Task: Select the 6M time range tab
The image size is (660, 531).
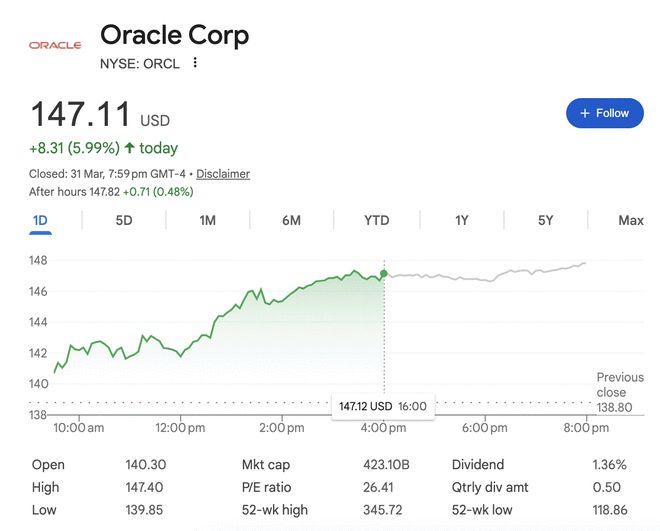Action: [x=291, y=220]
